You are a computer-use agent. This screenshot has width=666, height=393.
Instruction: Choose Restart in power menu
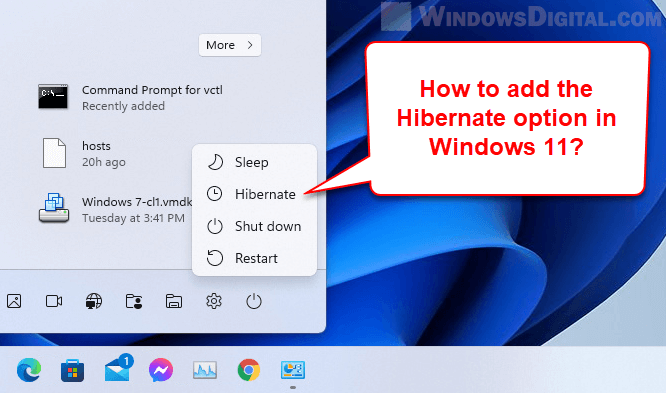(x=254, y=258)
